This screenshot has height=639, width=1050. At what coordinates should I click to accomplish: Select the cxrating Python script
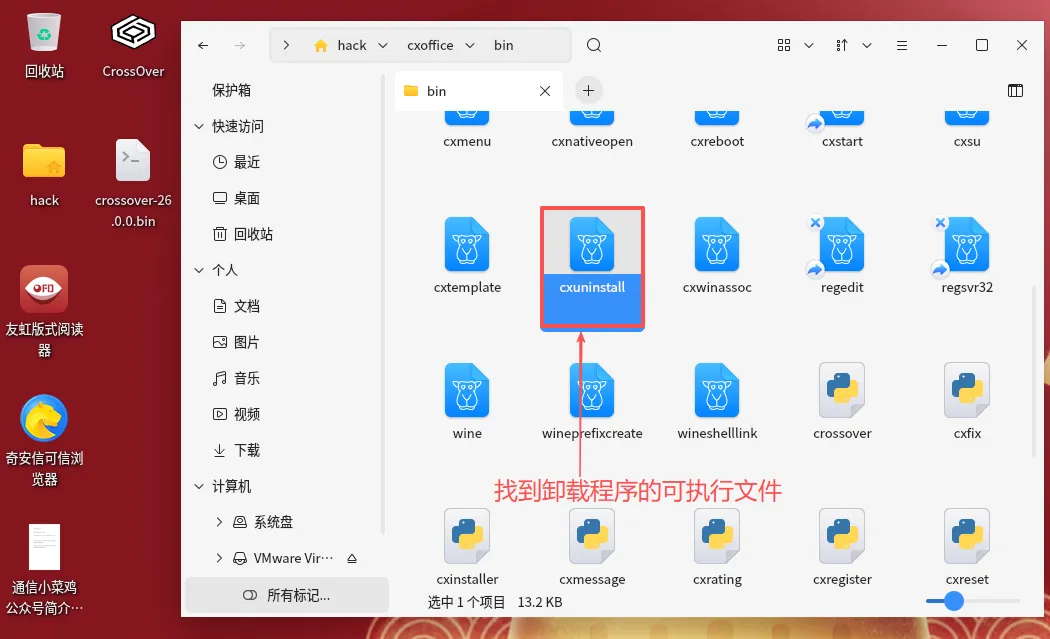tap(717, 536)
